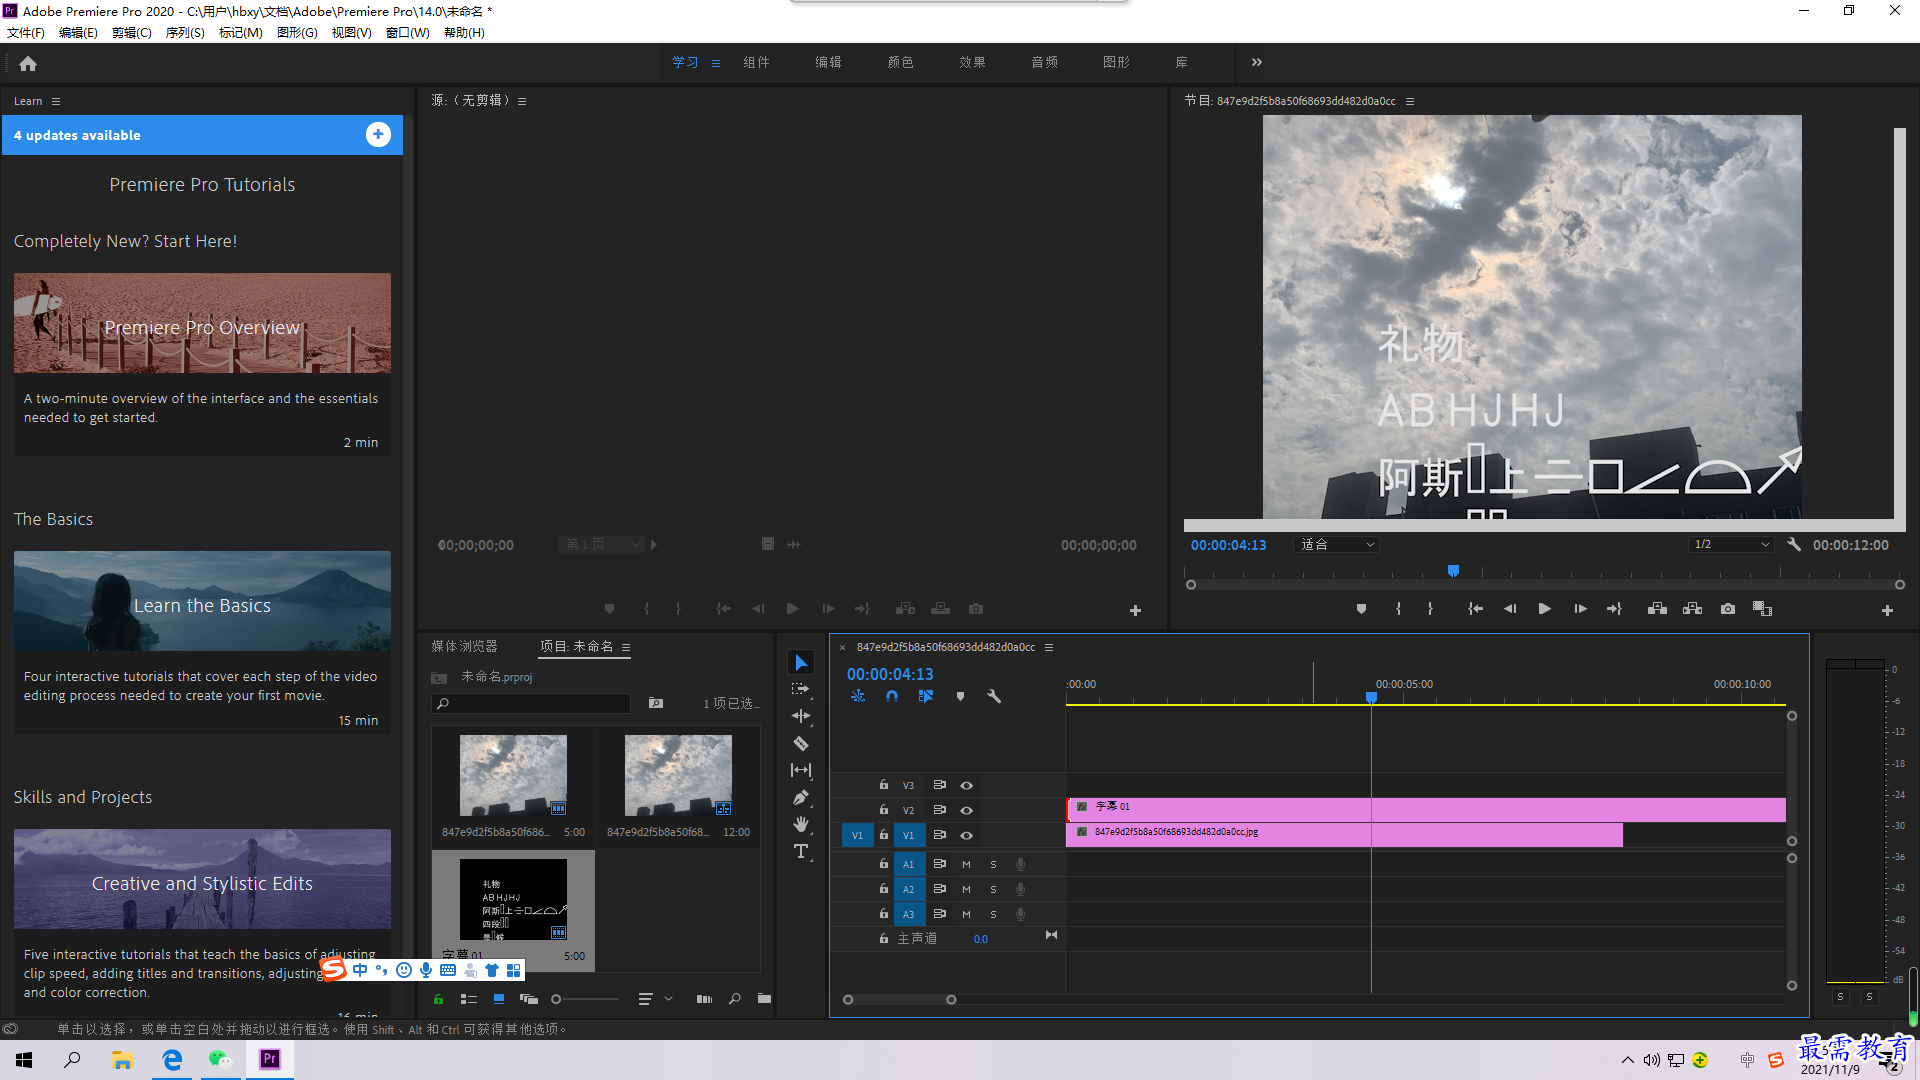This screenshot has height=1080, width=1920.
Task: Go to In point in Program Monitor
Action: (1475, 609)
